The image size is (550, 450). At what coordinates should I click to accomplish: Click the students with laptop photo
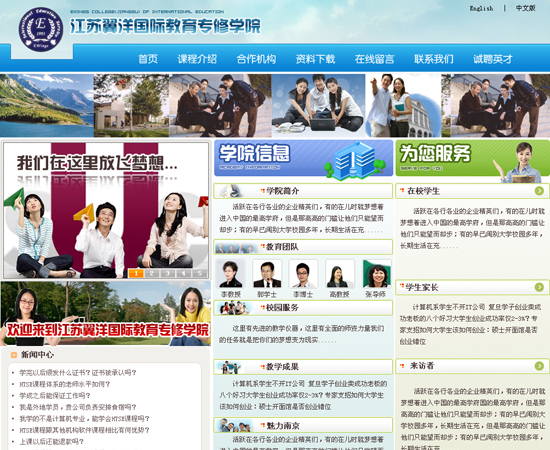click(318, 105)
